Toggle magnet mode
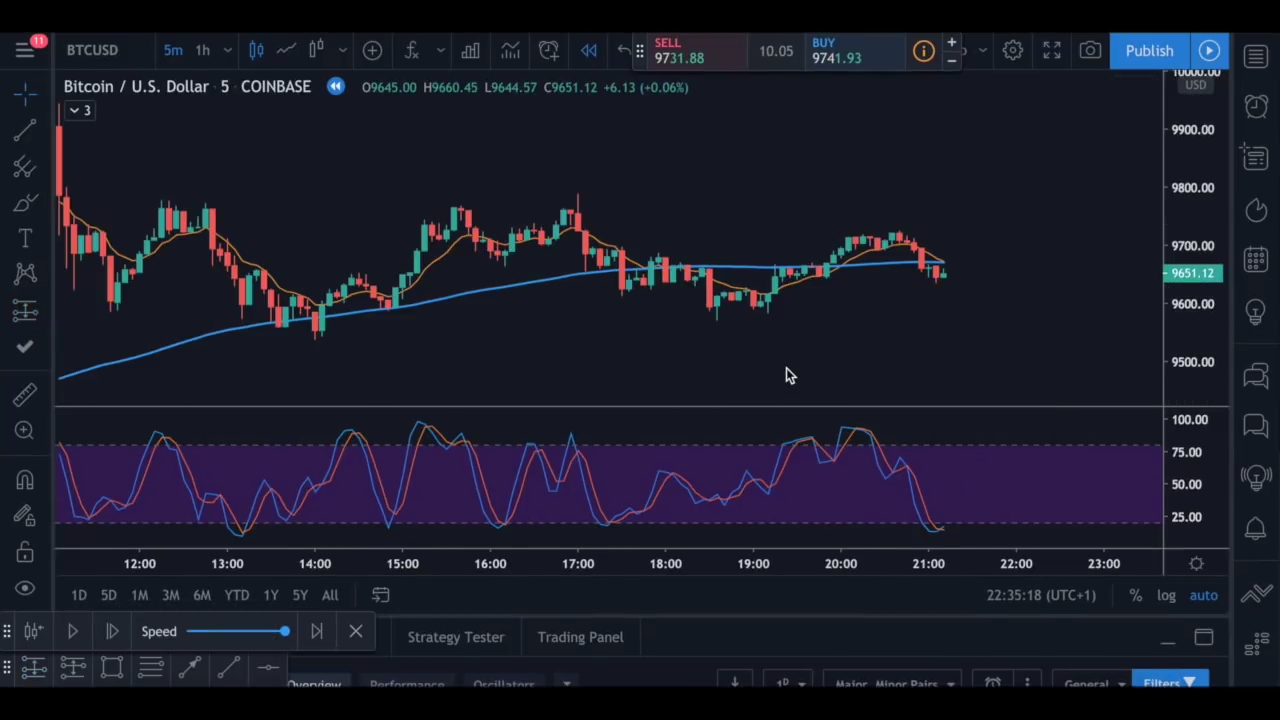 [x=25, y=480]
